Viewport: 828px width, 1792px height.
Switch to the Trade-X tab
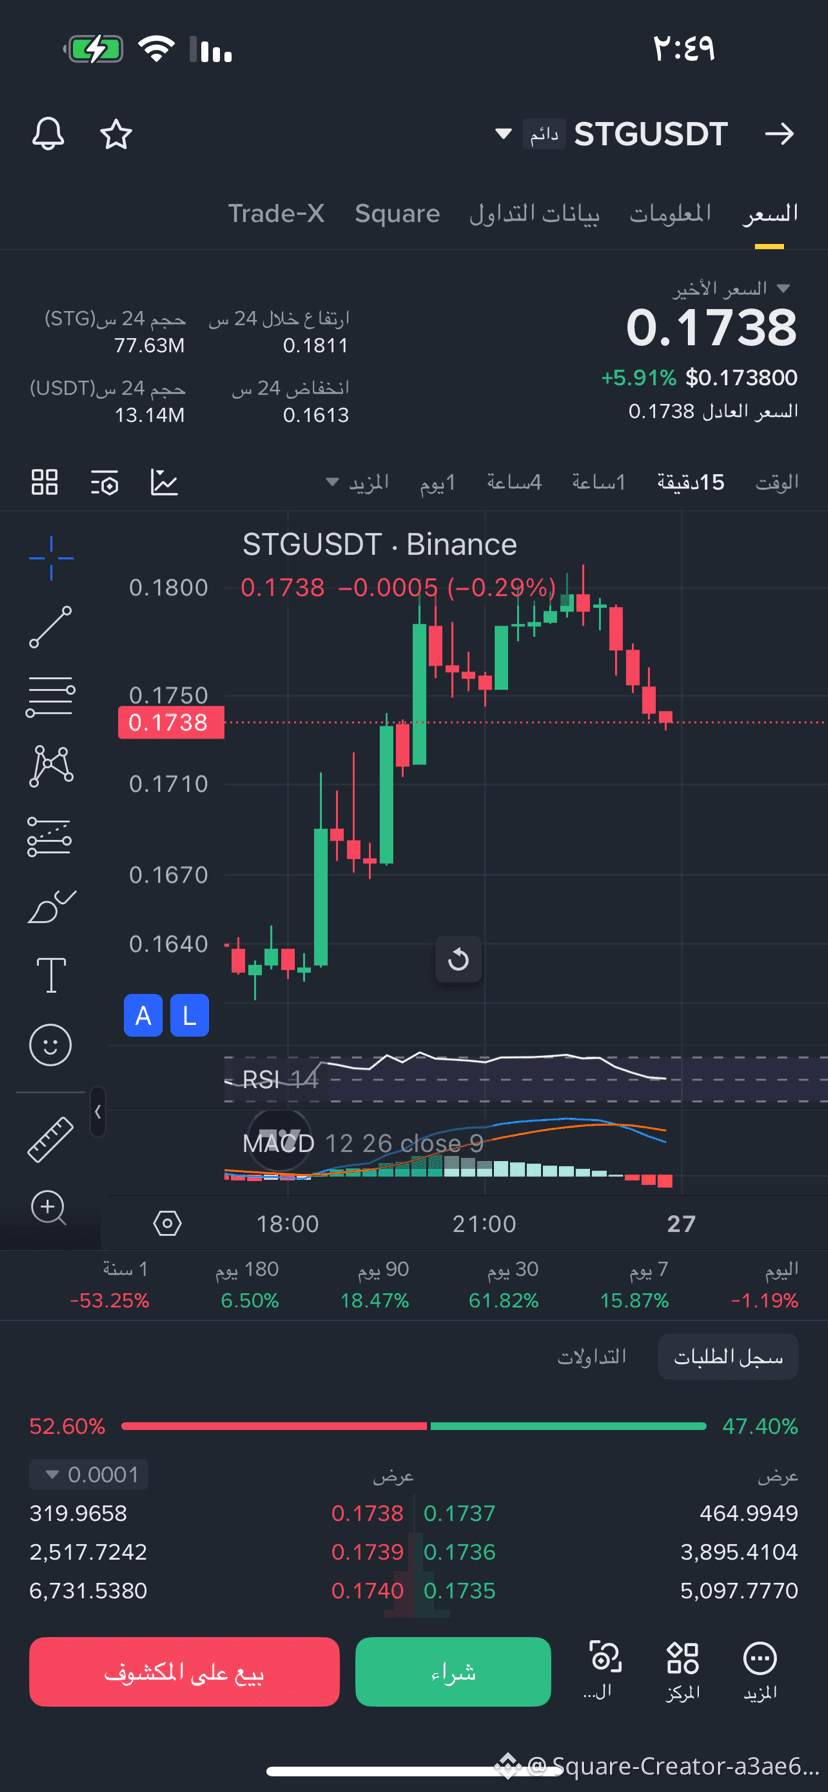[x=276, y=213]
